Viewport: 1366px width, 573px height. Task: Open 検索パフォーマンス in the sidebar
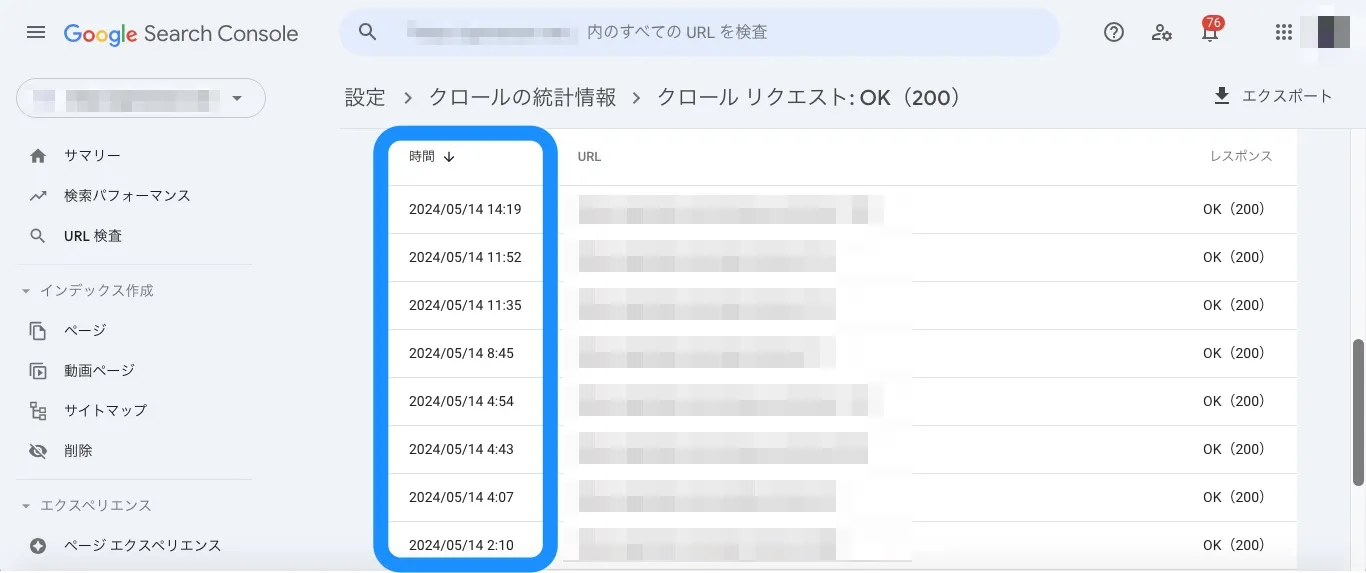coord(127,196)
